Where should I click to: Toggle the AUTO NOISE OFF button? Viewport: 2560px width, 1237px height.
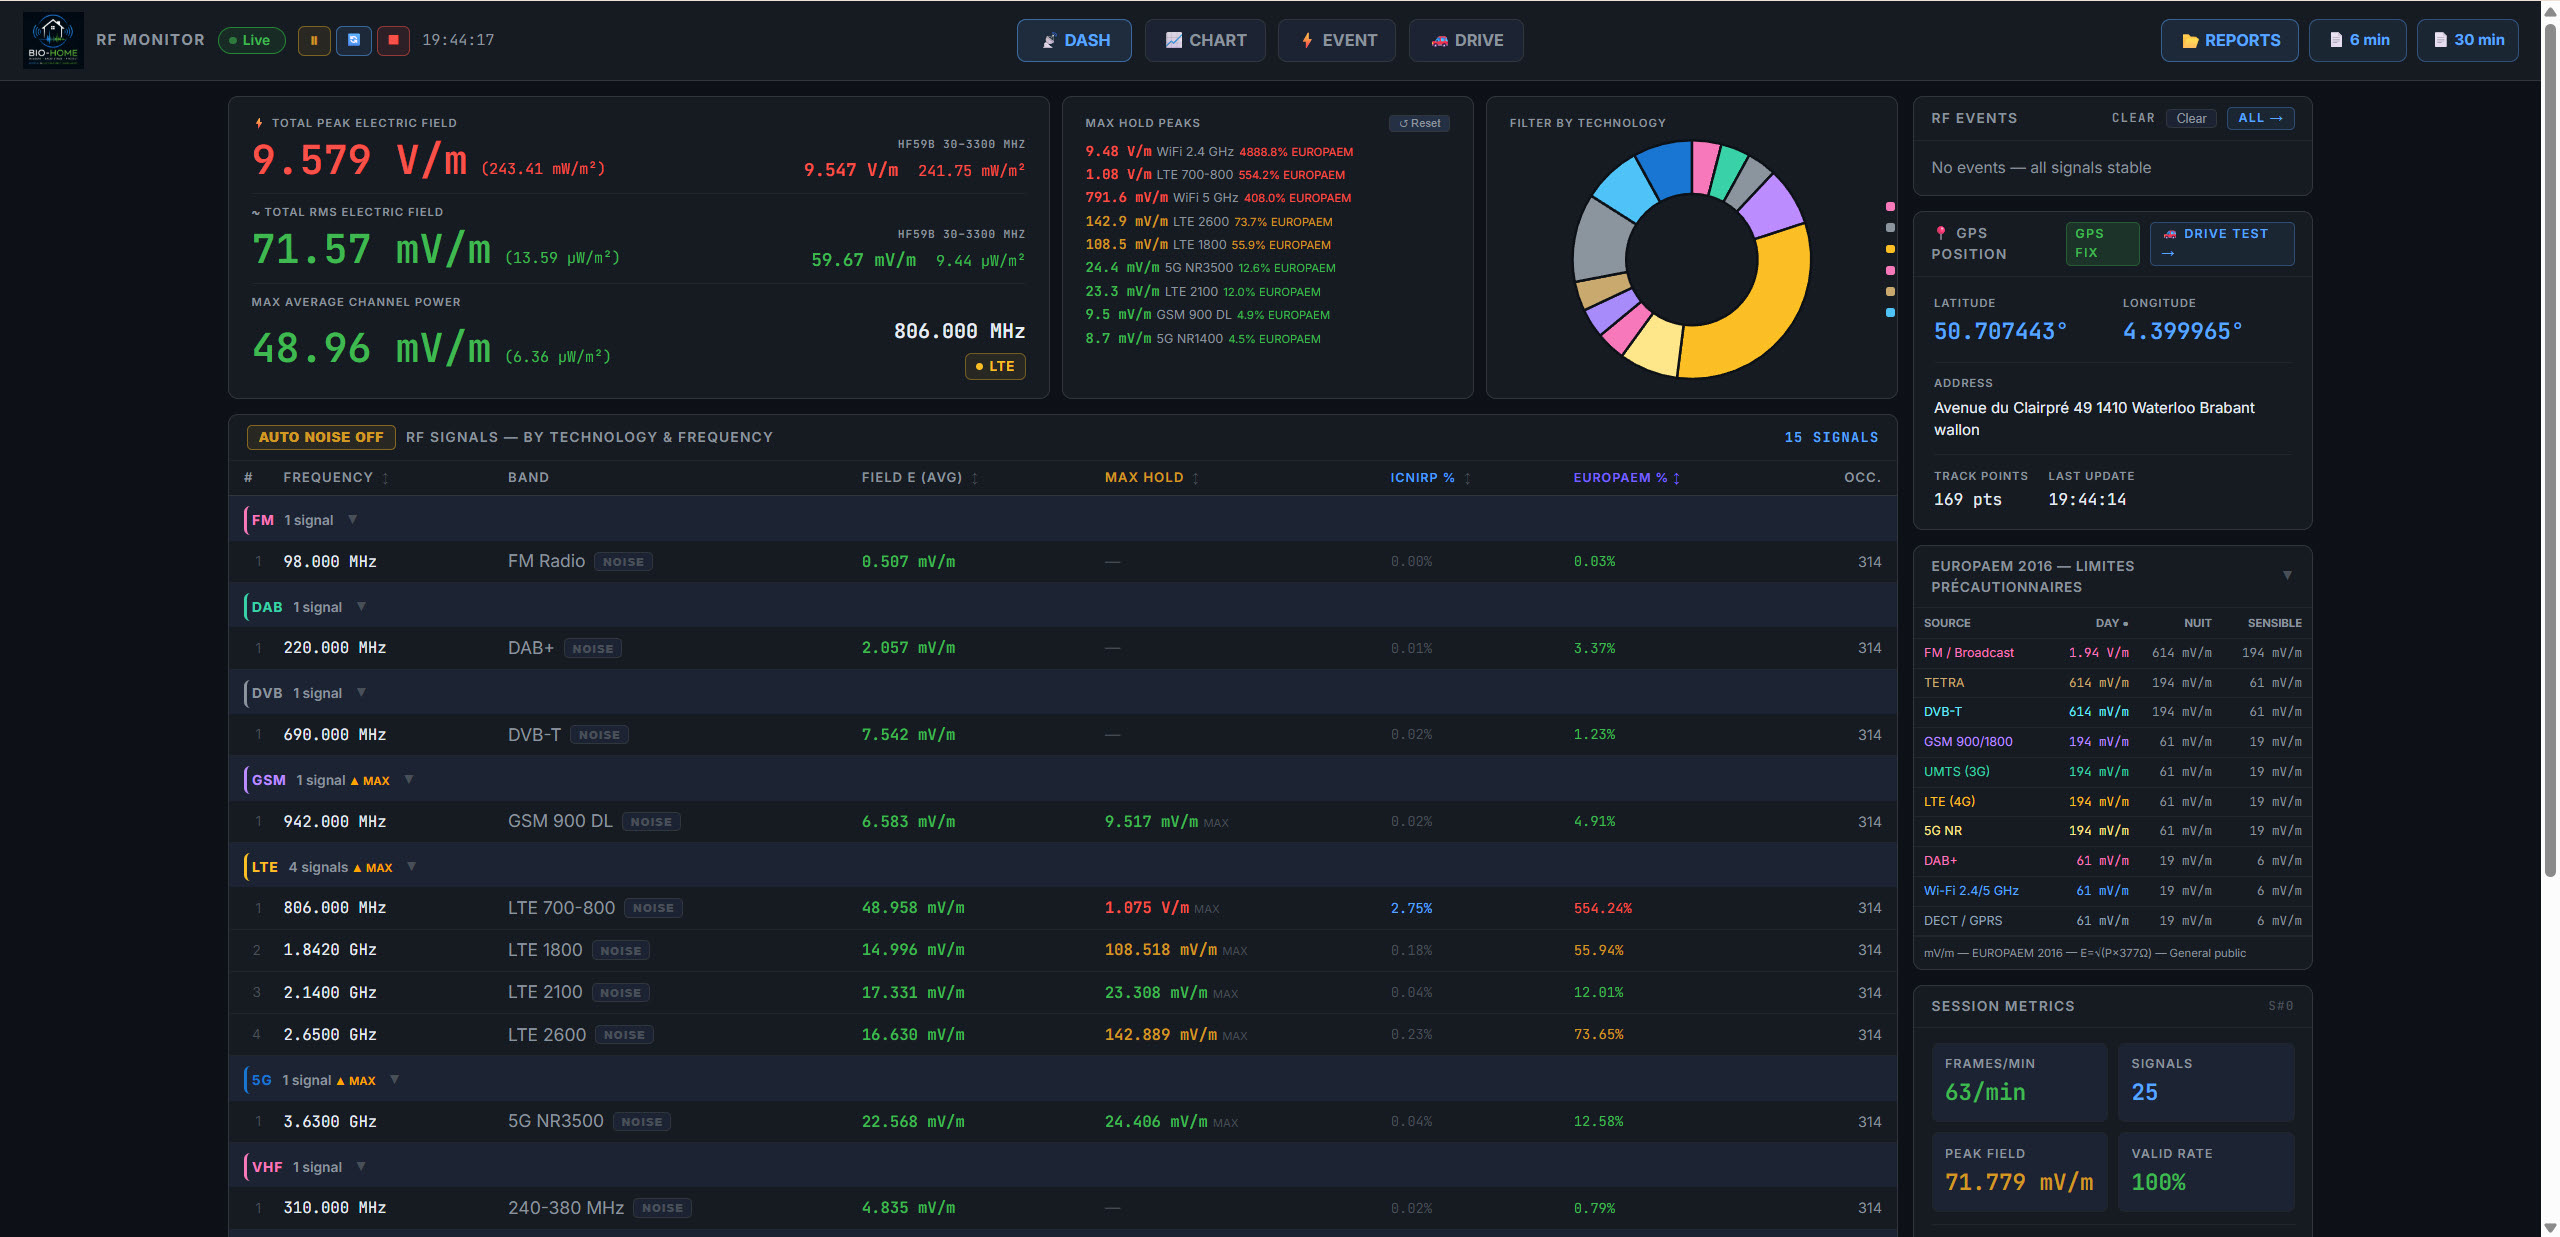321,437
